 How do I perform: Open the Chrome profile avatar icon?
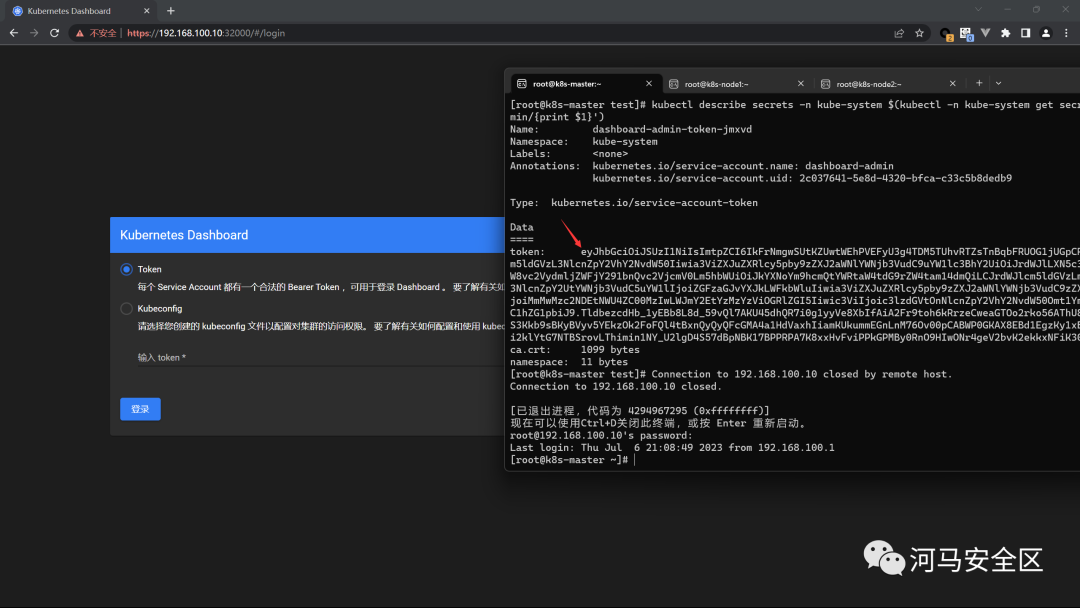coord(1046,33)
